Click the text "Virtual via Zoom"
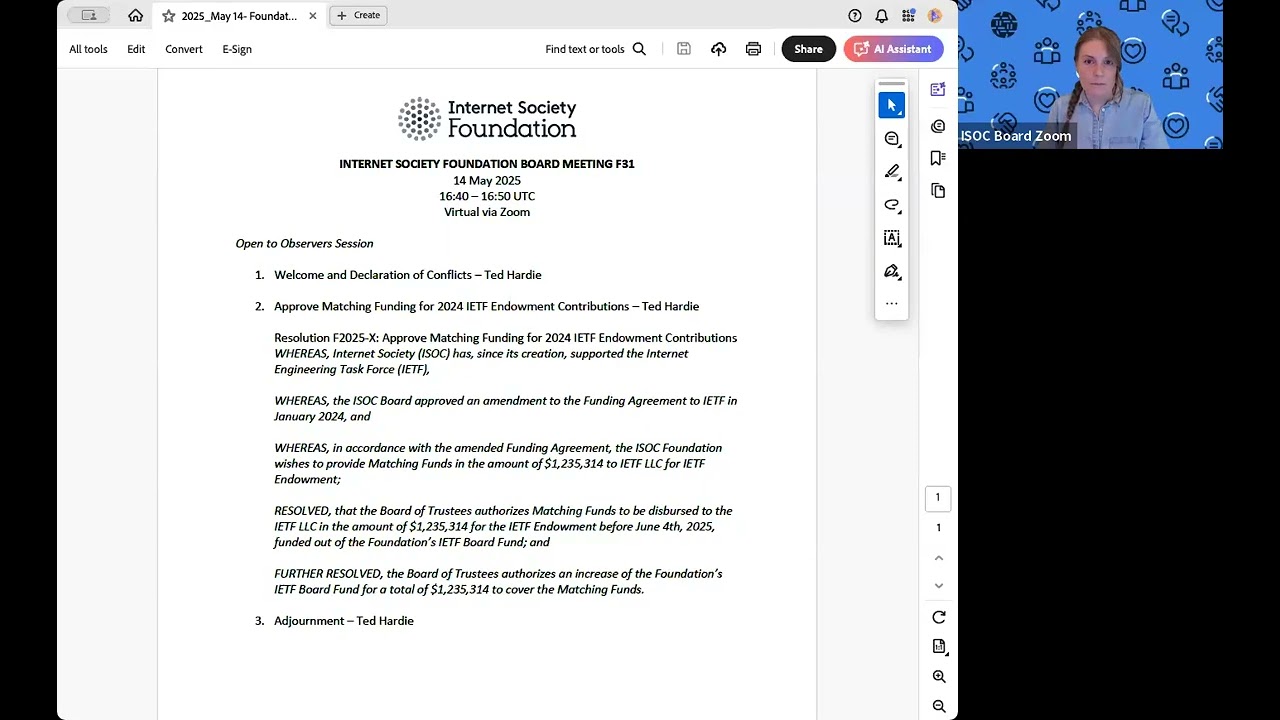This screenshot has width=1280, height=720. [487, 212]
